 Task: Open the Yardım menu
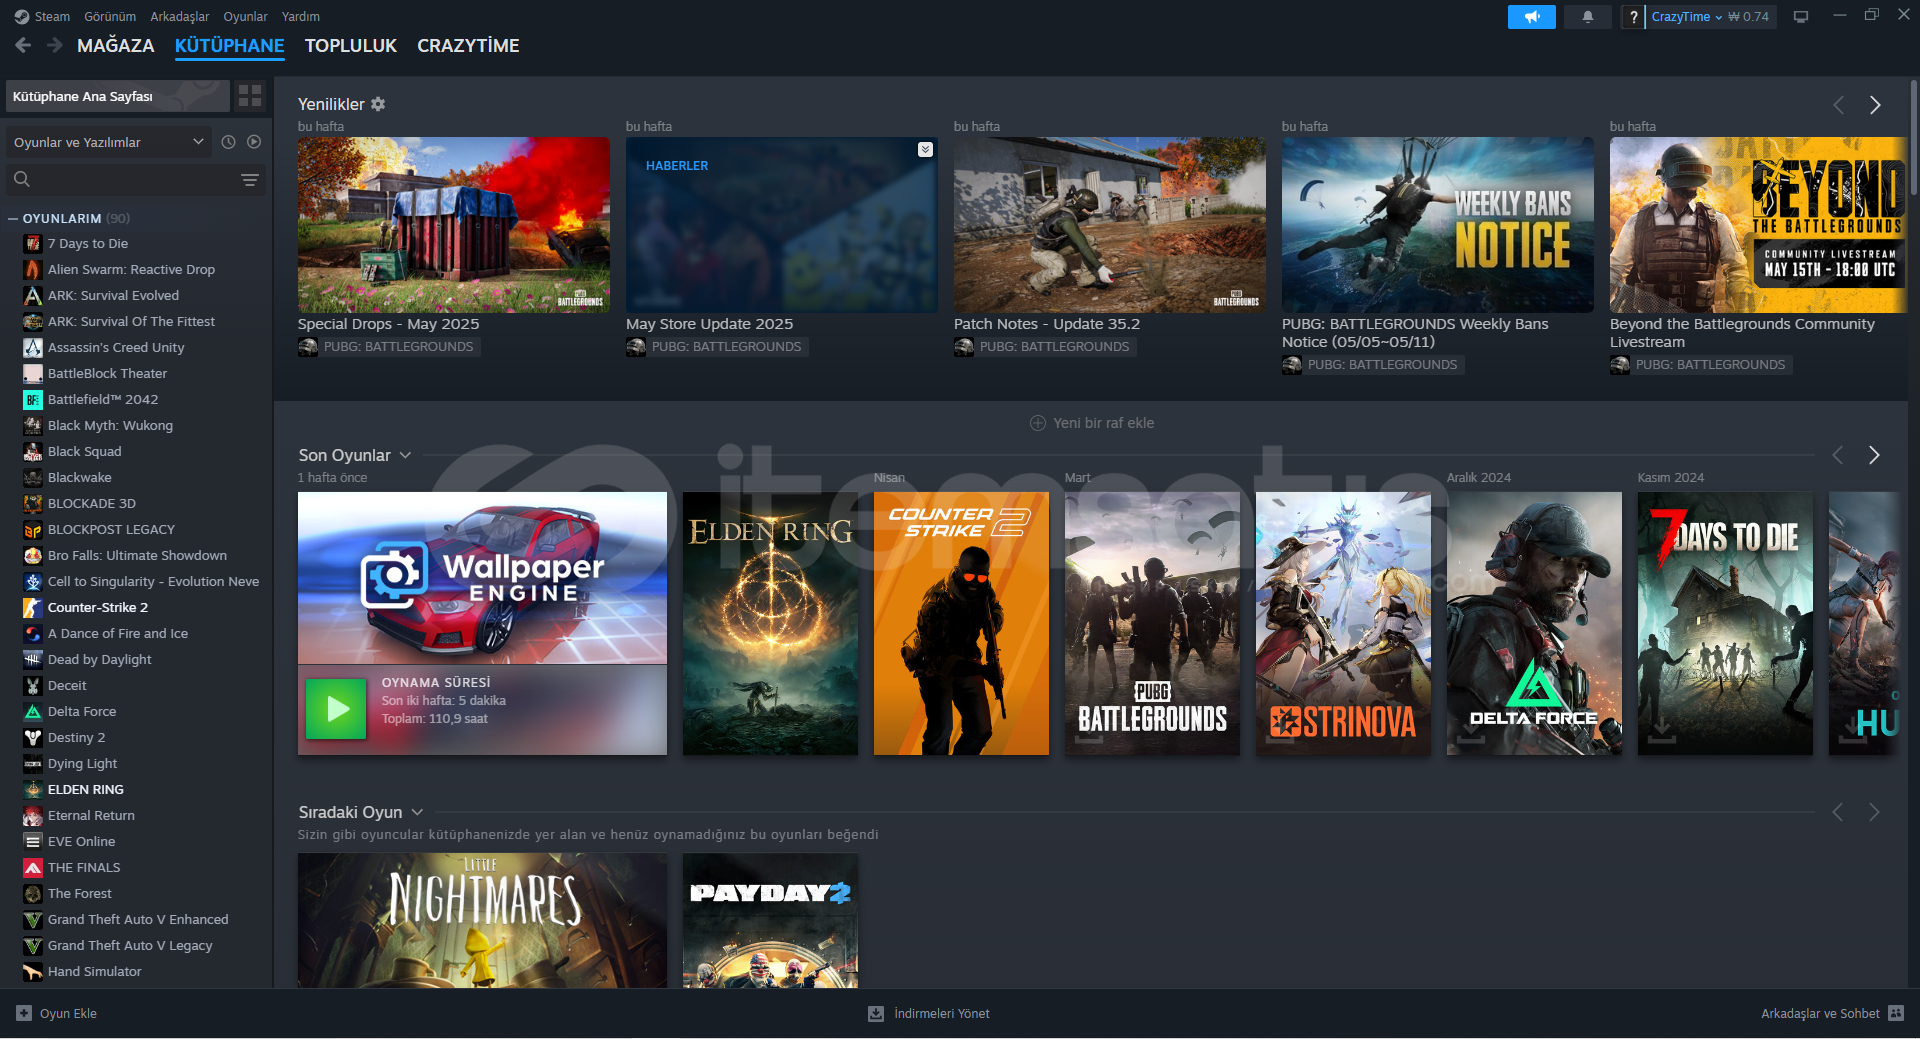(301, 16)
